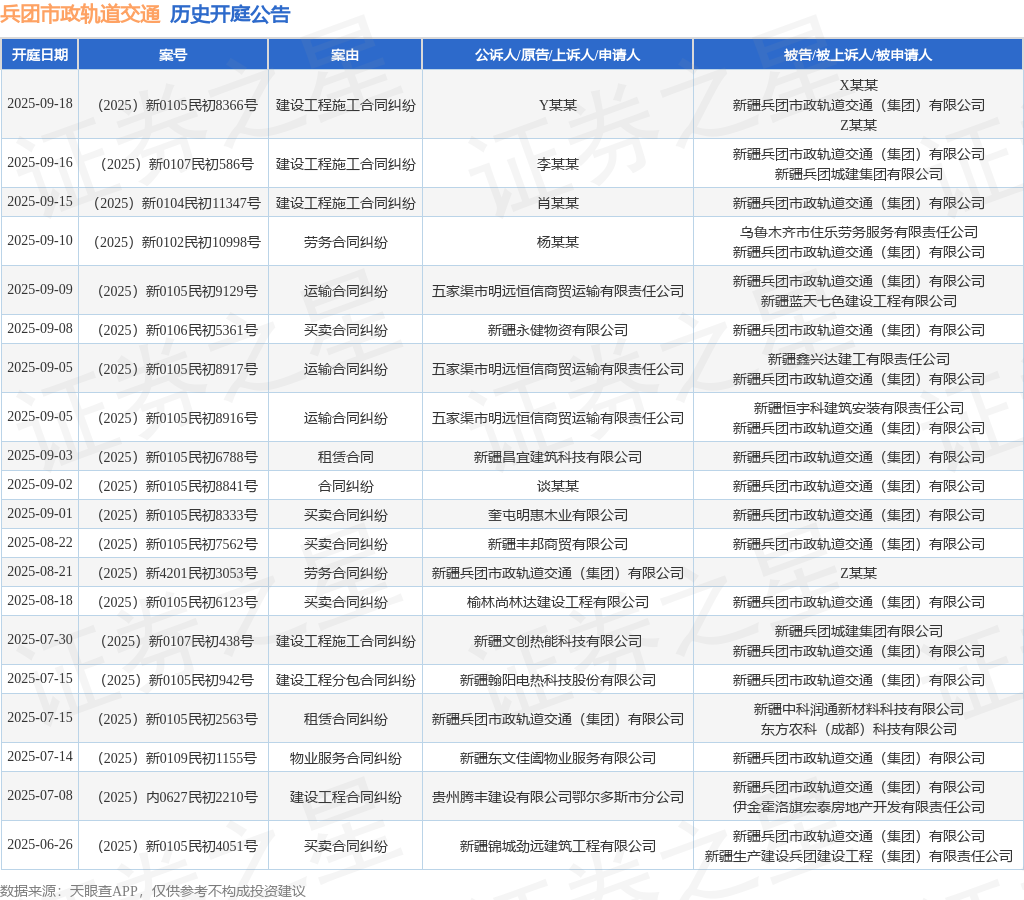Click defendant 新疆兵团城建集团有限公司 in the 2025-09-16 row

[x=858, y=174]
